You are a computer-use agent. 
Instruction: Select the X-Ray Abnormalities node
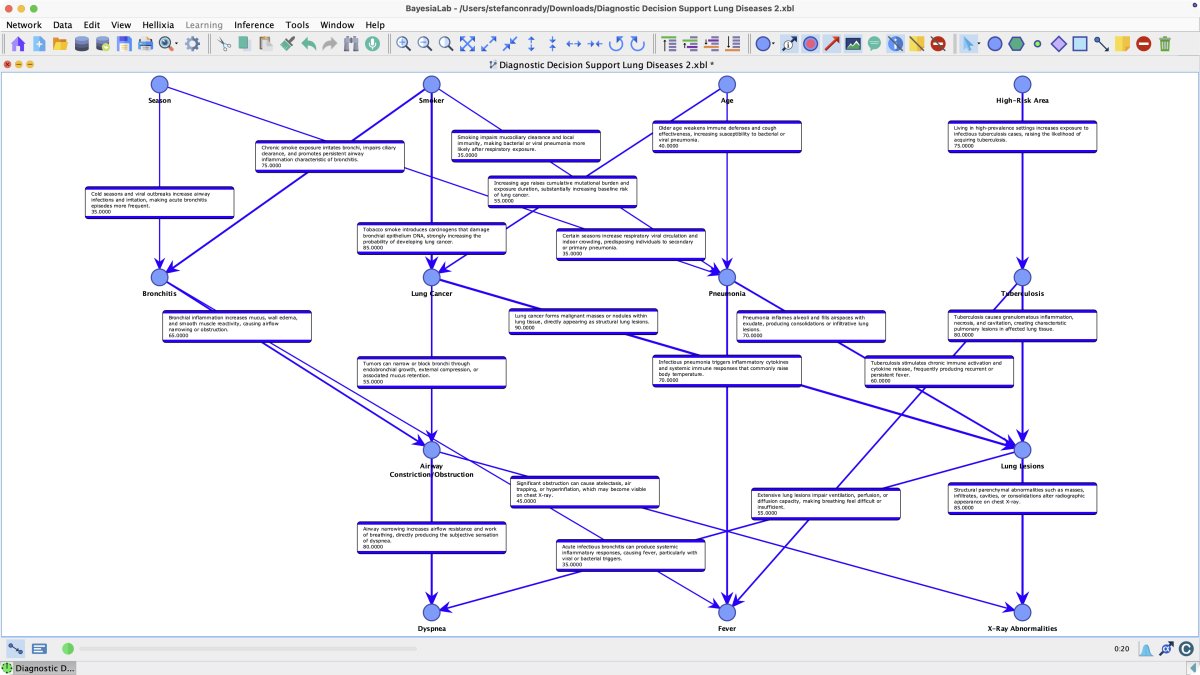(1022, 612)
